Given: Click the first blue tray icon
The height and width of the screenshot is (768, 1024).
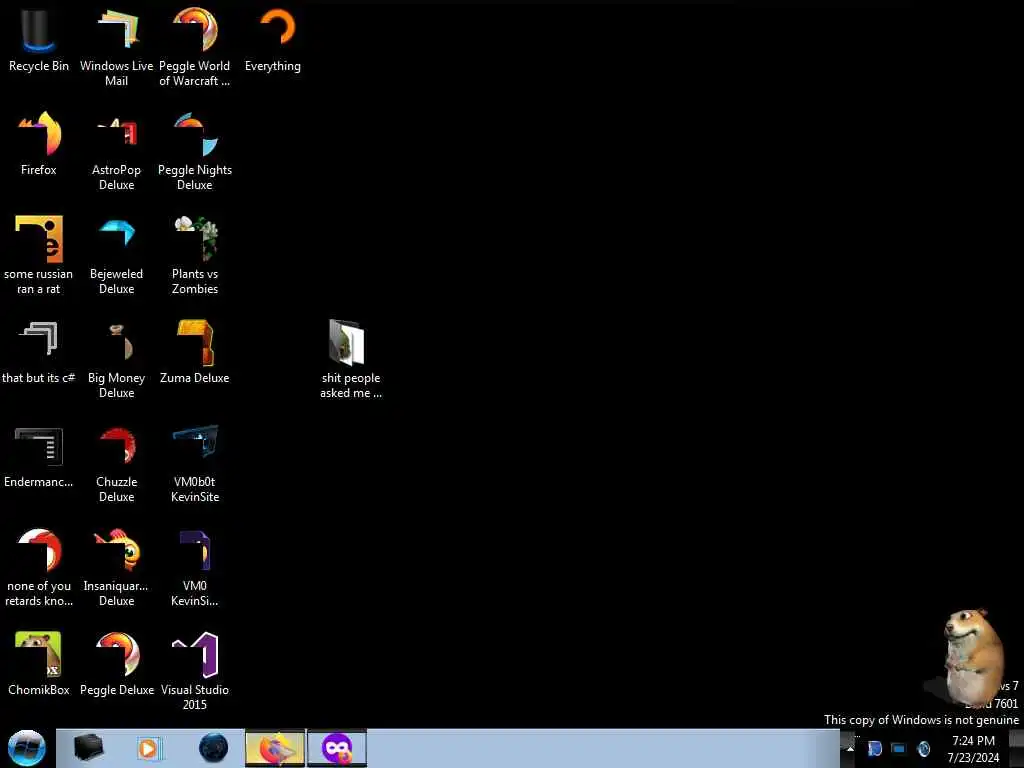Looking at the screenshot, I should (x=874, y=748).
